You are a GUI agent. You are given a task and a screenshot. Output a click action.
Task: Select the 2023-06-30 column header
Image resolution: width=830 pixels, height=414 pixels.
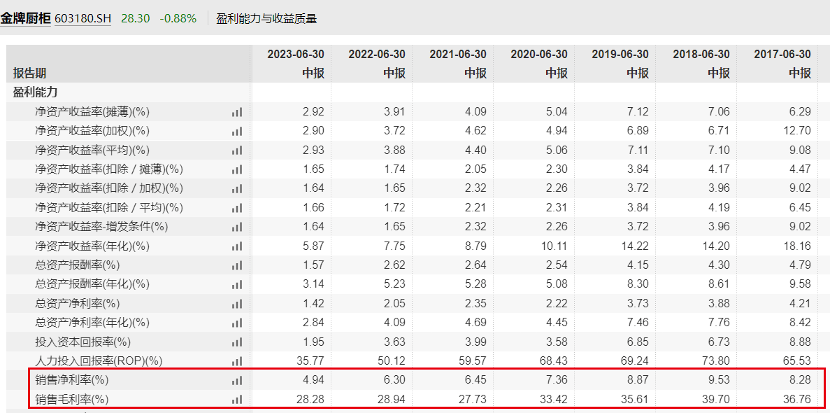pyautogui.click(x=295, y=54)
